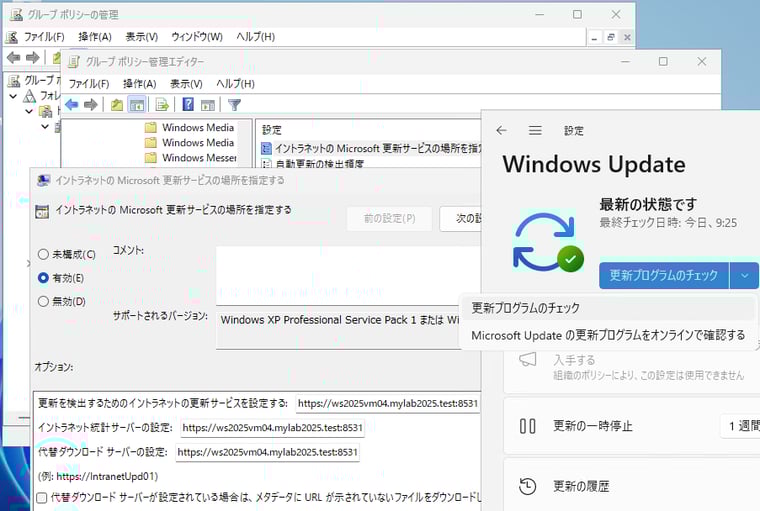Select the 有効(E) radio button

[x=43, y=278]
